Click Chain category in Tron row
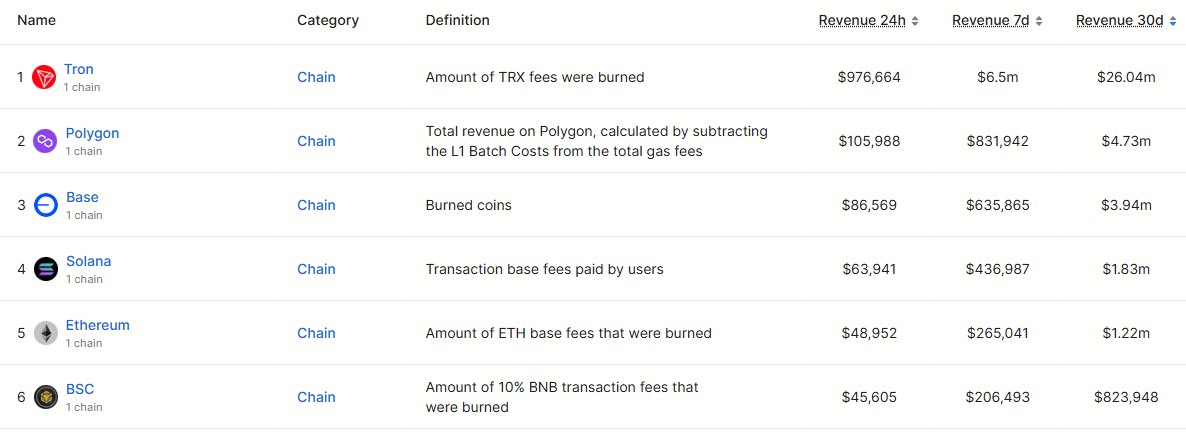Viewport: 1186px width, 432px height. 316,77
